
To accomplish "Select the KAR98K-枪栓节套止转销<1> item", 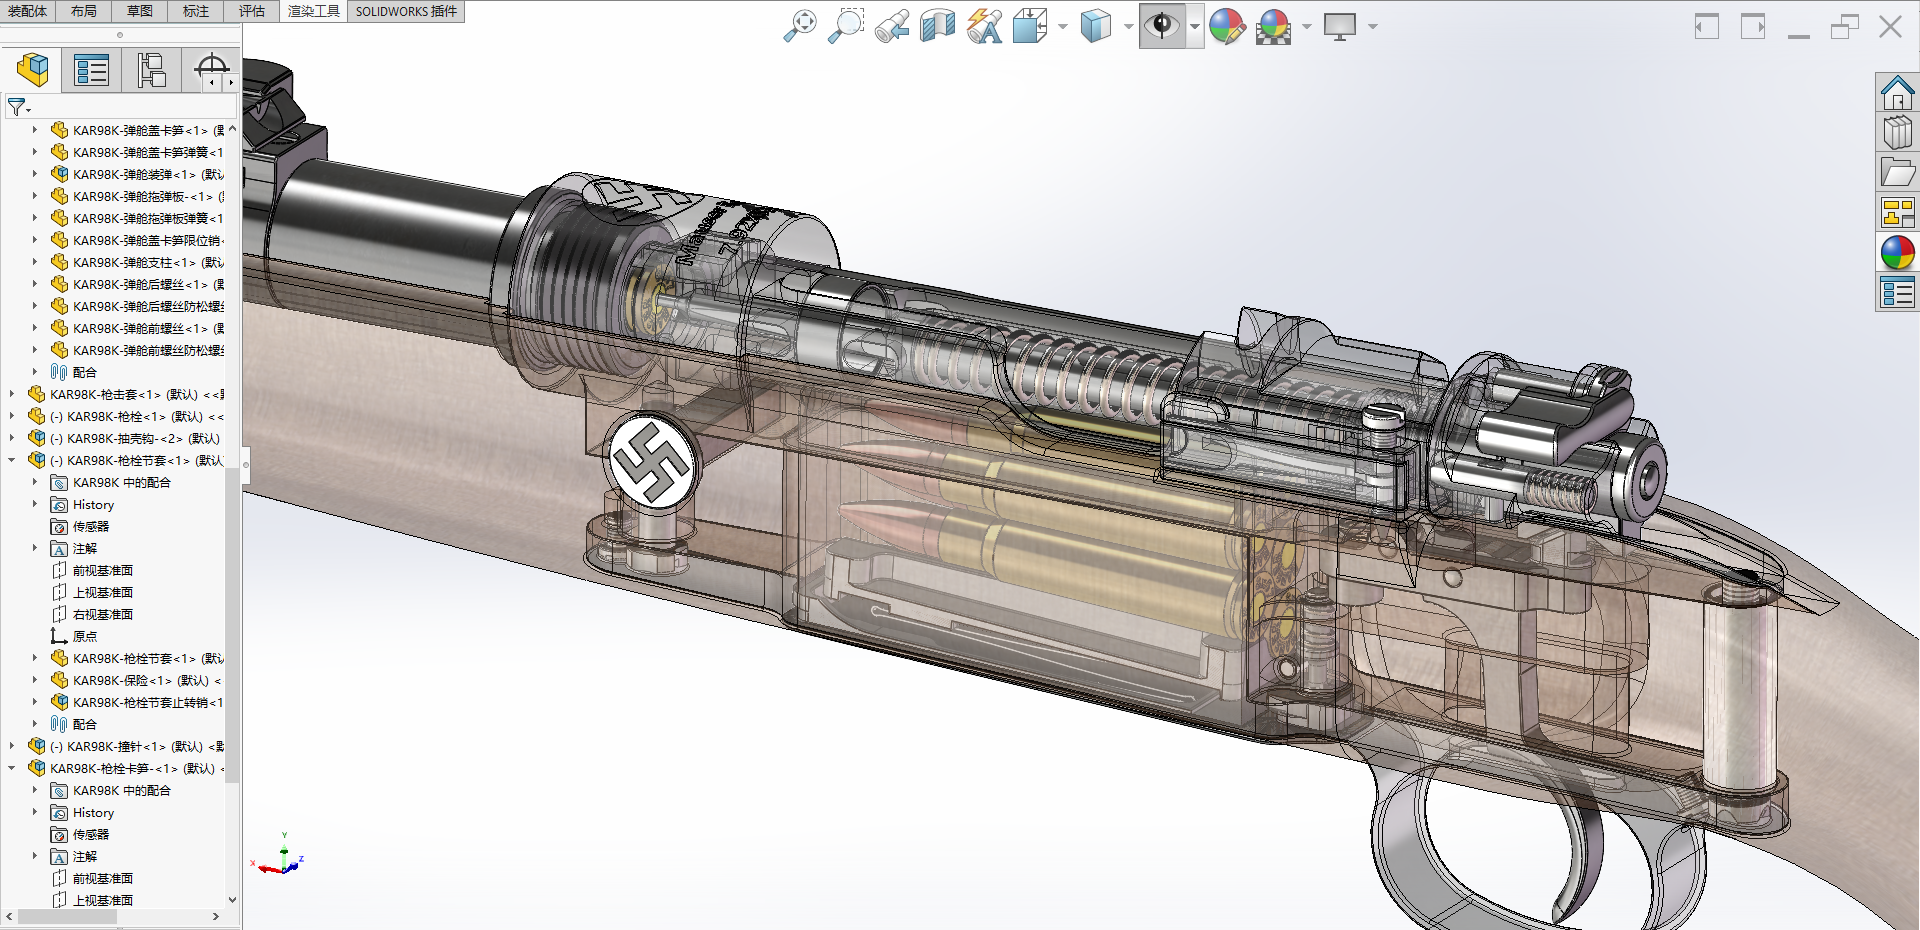I will point(148,702).
